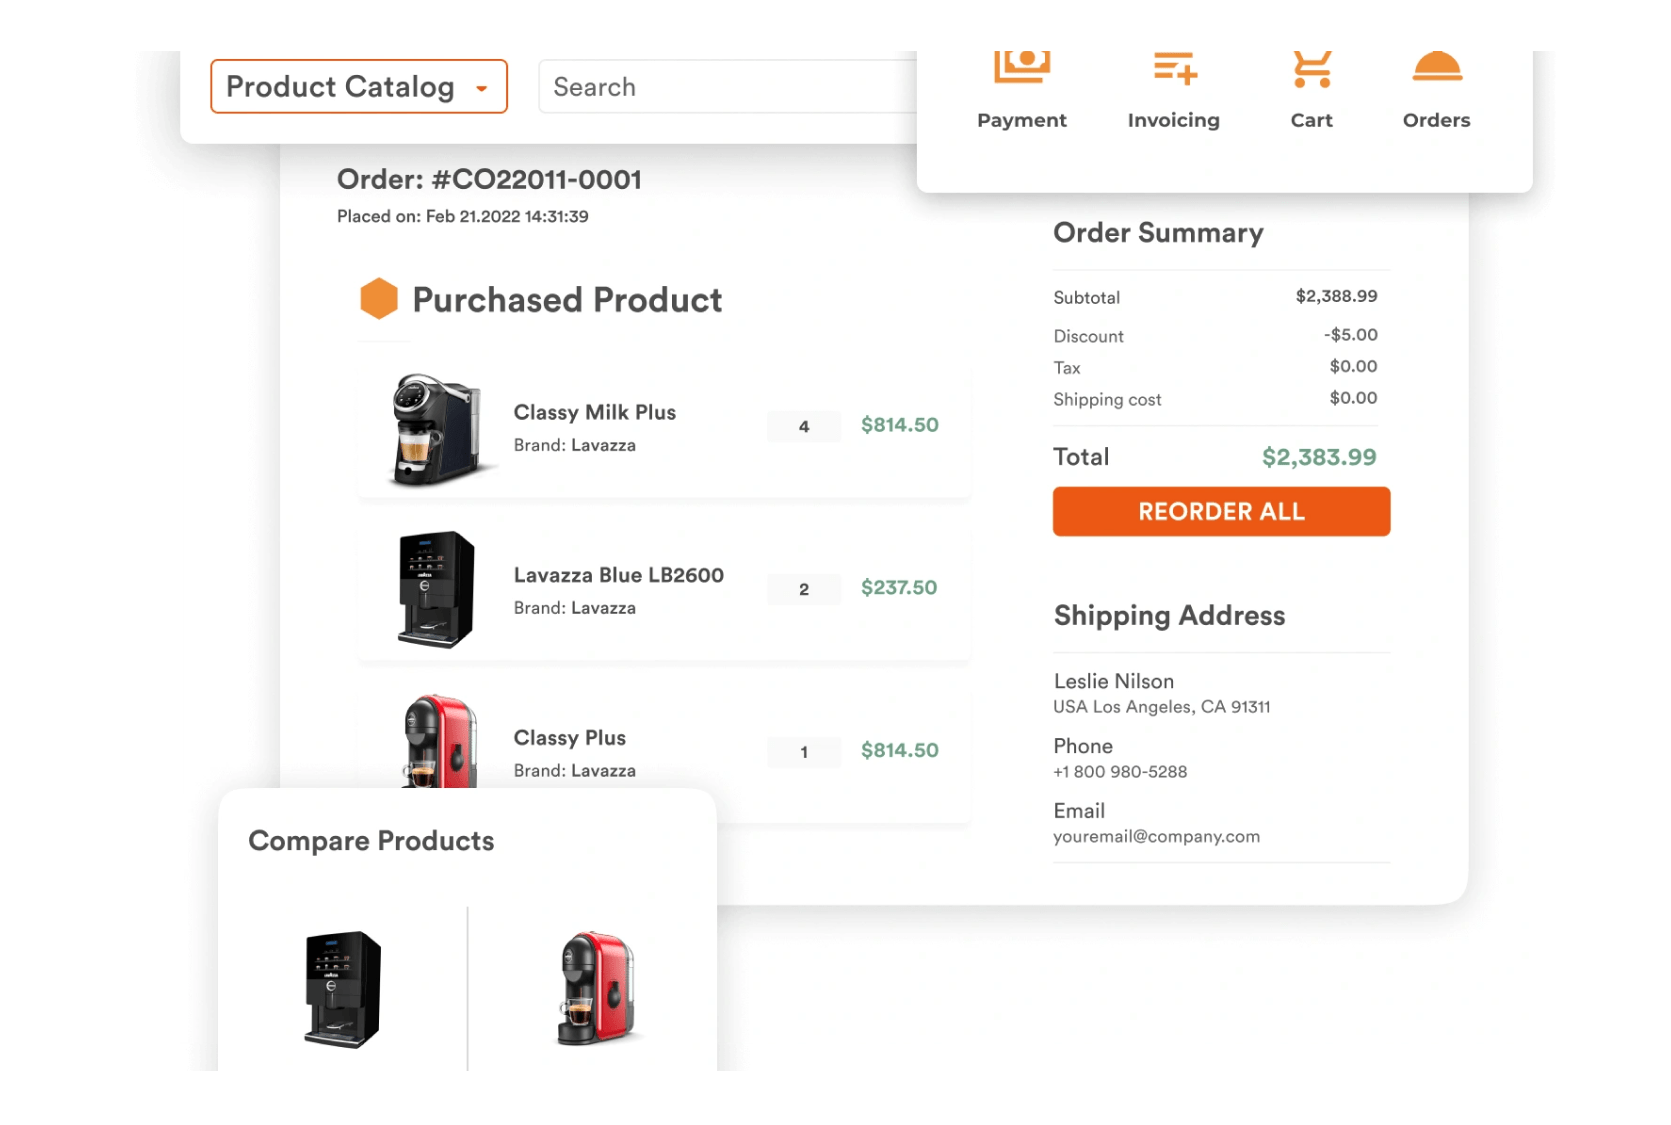Click the Cart menu label

pyautogui.click(x=1311, y=120)
